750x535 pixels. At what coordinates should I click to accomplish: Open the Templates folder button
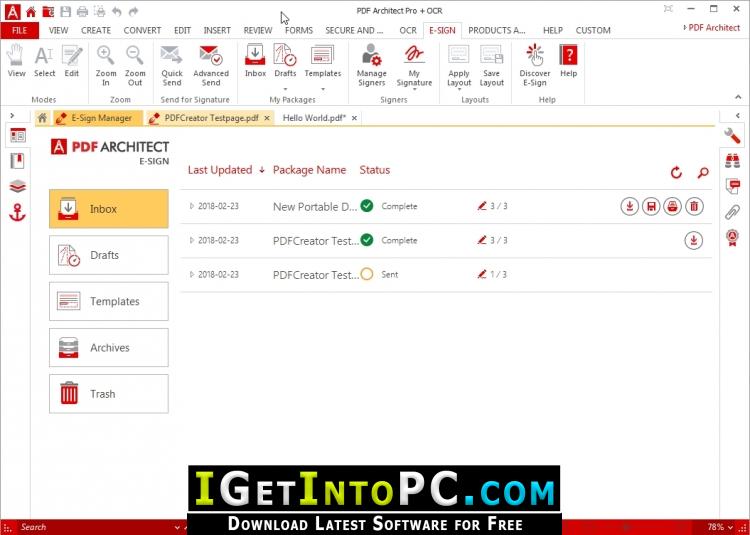point(109,301)
